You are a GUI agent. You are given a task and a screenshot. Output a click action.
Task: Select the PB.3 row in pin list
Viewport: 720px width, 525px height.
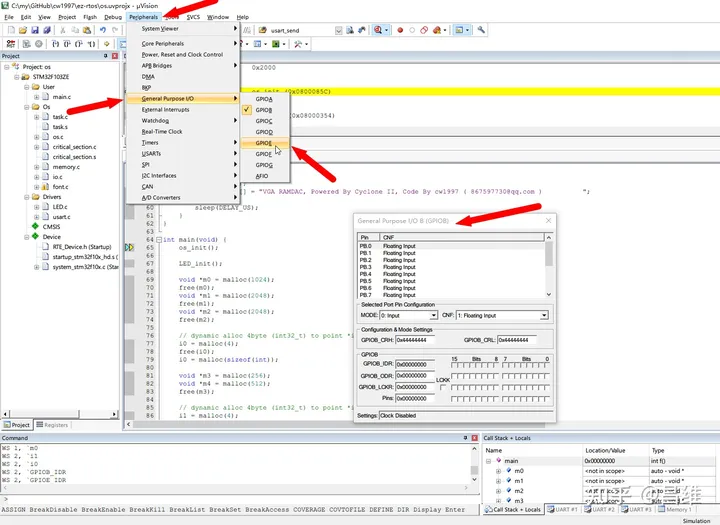point(451,267)
